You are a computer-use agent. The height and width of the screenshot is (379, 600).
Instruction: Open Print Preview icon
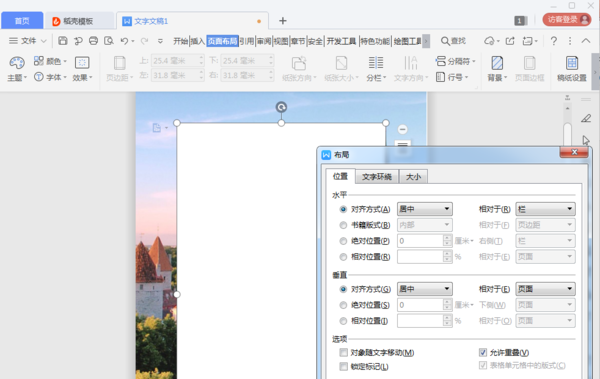(109, 41)
